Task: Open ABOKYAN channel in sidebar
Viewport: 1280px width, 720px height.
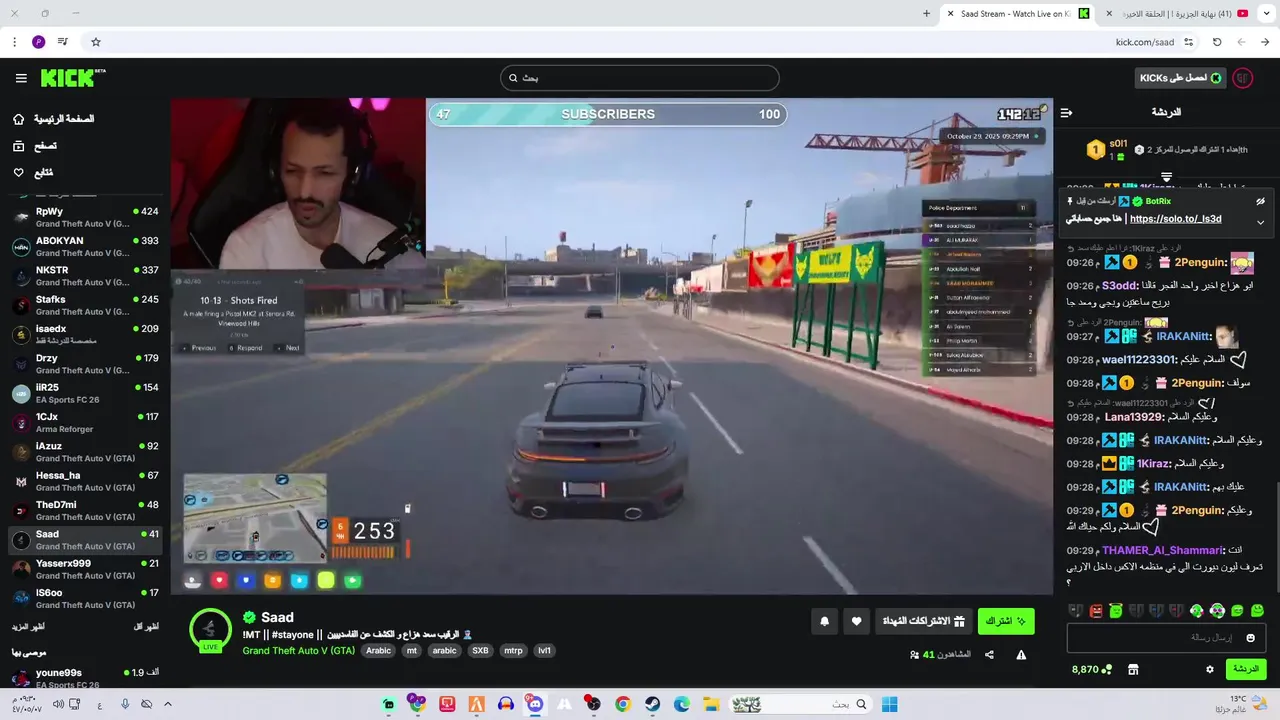Action: coord(85,247)
